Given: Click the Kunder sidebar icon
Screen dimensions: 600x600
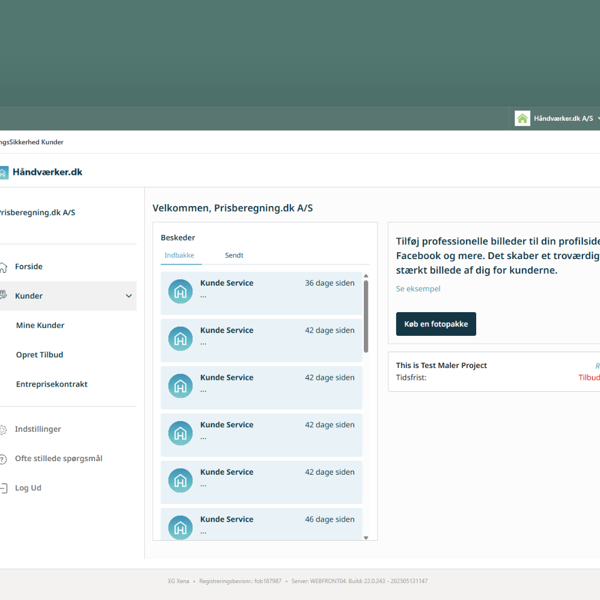Looking at the screenshot, I should (x=3, y=296).
